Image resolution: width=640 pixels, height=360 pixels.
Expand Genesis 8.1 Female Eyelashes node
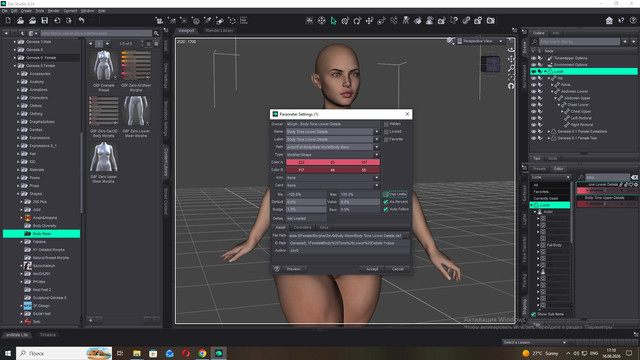[x=549, y=131]
